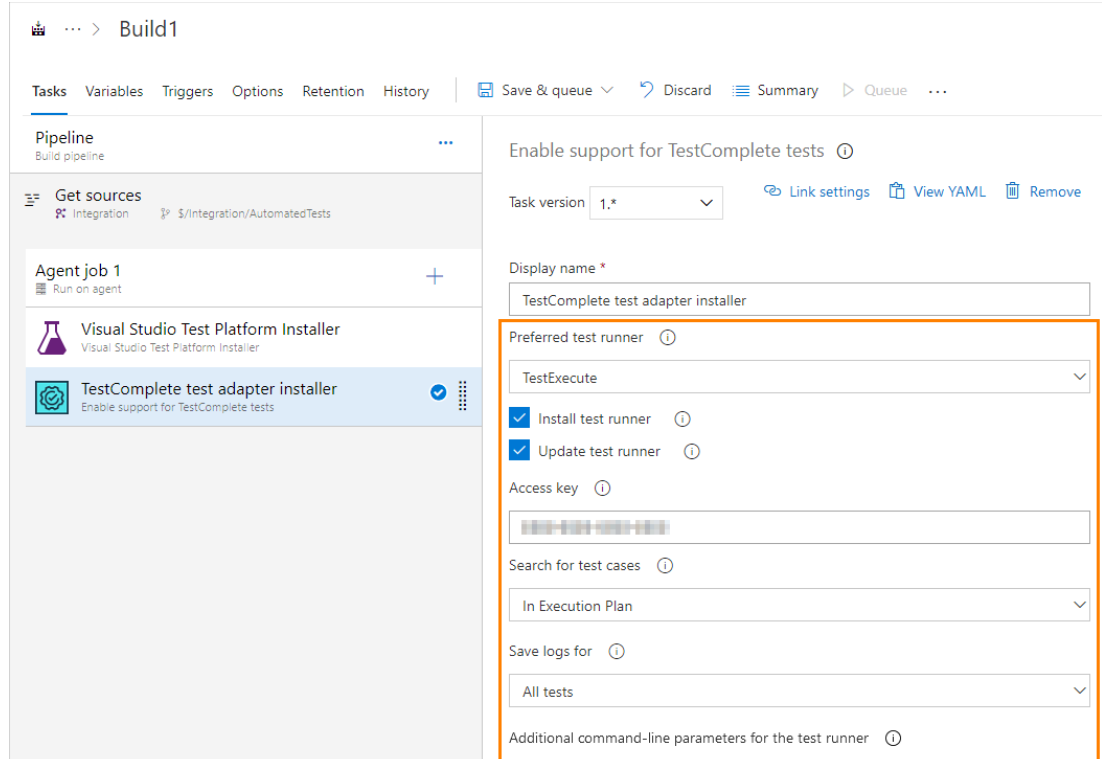Click the Visual Studio Test Platform flask icon
The width and height of the screenshot is (1102, 759).
click(x=50, y=338)
